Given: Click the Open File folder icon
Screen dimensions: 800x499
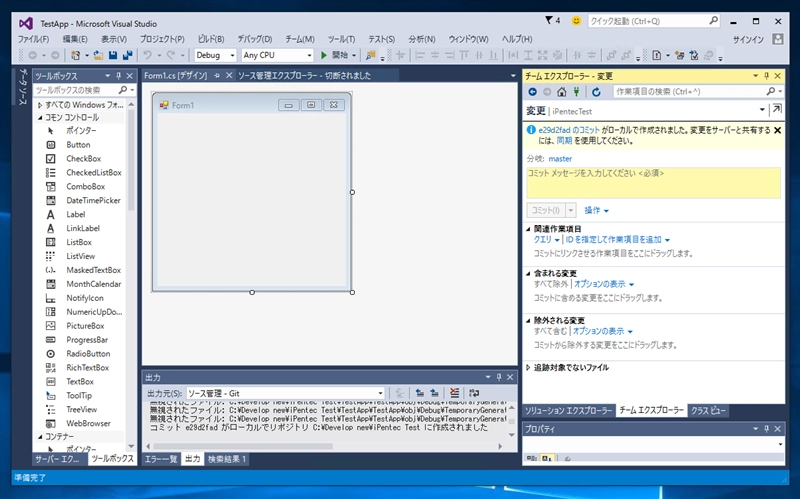Looking at the screenshot, I should (98, 55).
